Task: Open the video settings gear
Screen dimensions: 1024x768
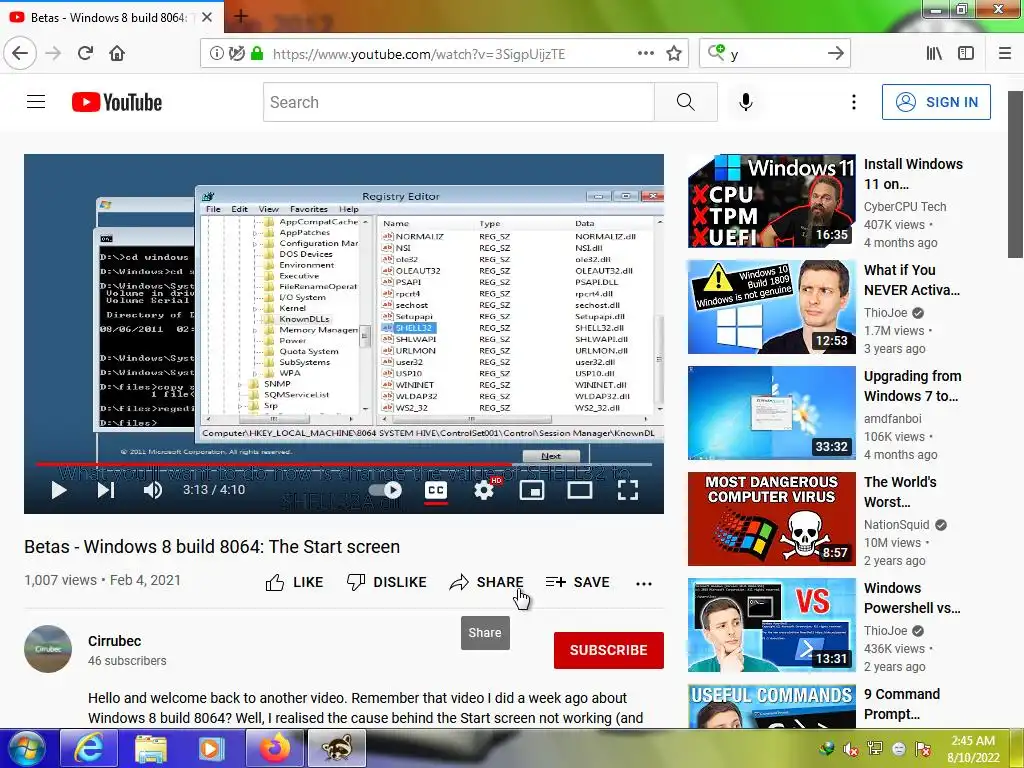Action: [485, 490]
